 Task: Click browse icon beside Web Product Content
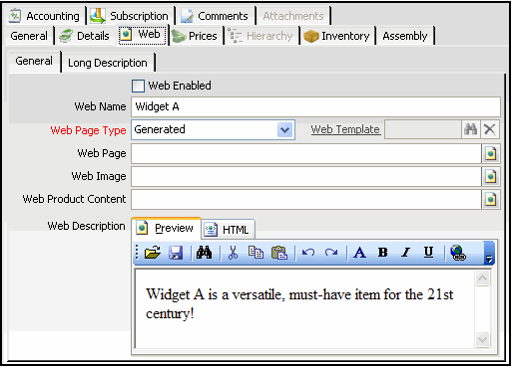(491, 199)
